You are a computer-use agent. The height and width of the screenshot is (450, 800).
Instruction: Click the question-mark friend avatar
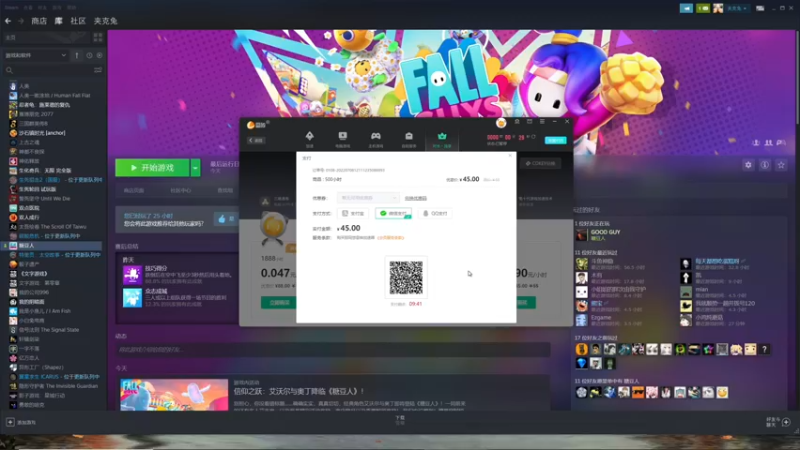pyautogui.click(x=764, y=349)
